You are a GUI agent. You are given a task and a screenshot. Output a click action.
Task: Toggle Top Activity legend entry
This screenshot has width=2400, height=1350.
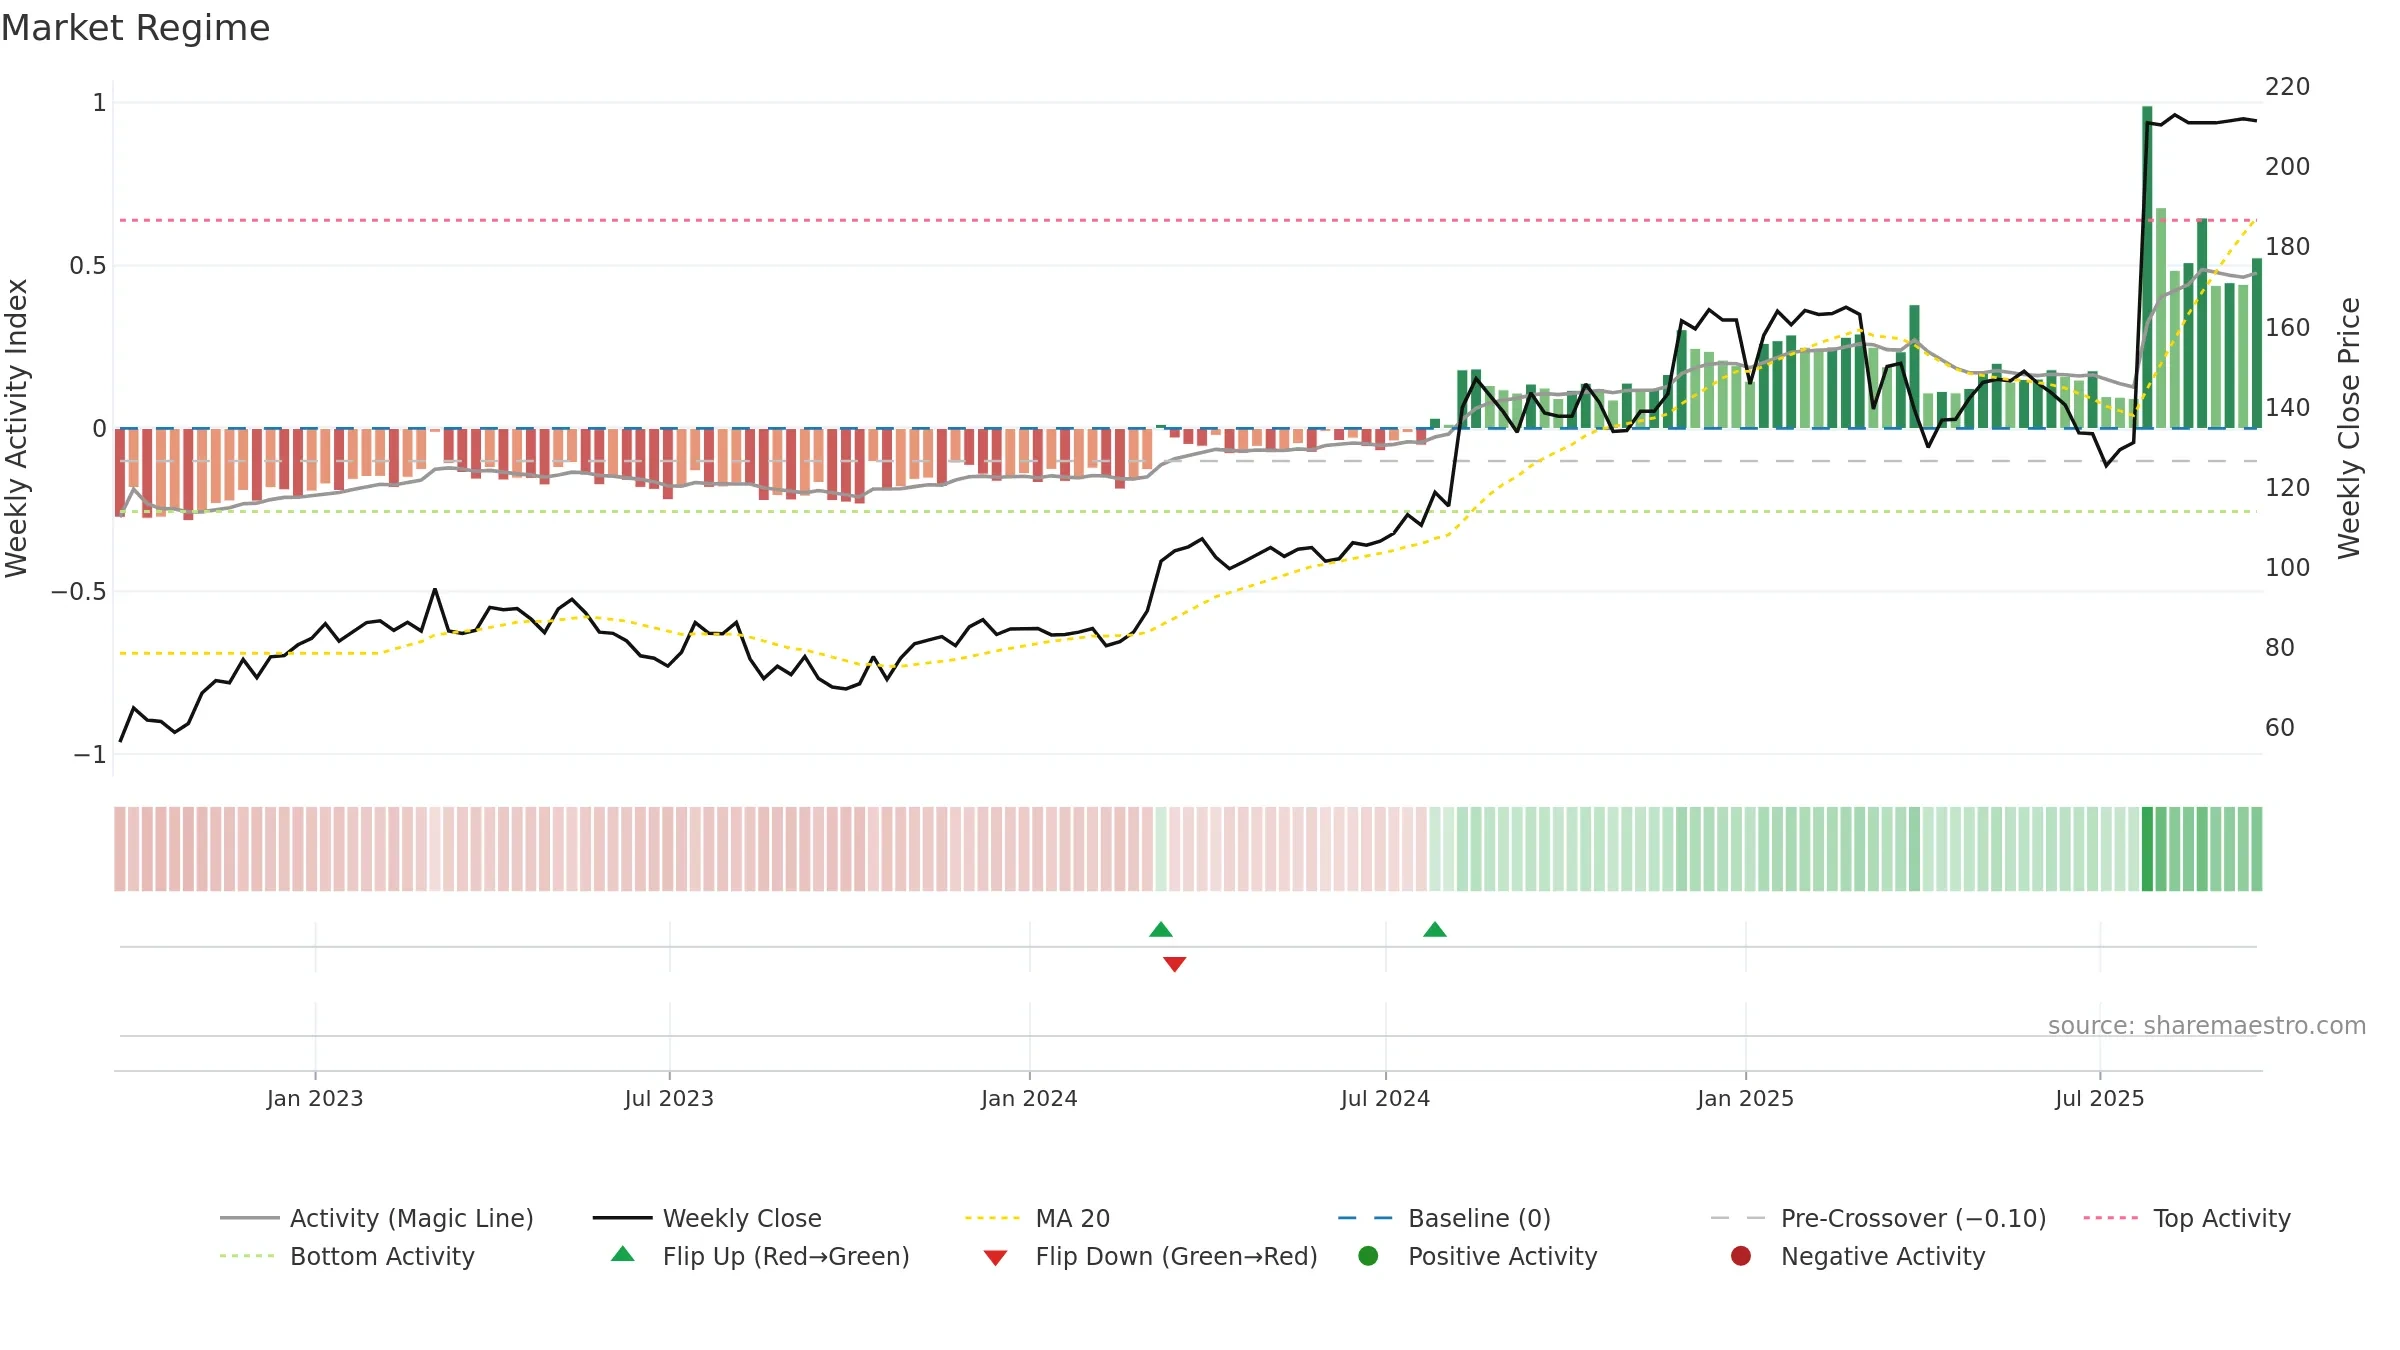pyautogui.click(x=2187, y=1218)
